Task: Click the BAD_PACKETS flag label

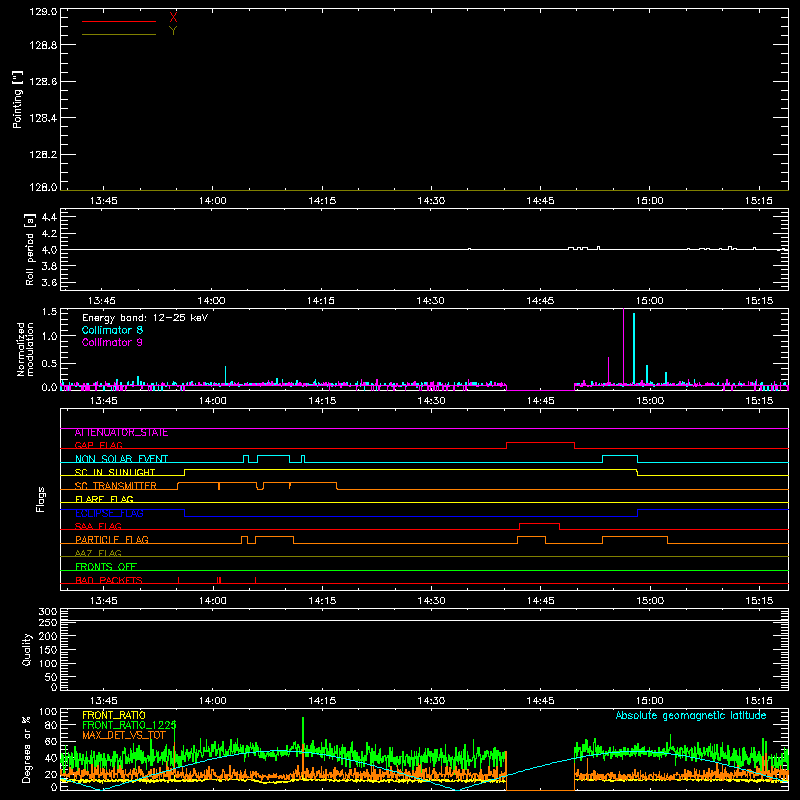Action: [109, 580]
